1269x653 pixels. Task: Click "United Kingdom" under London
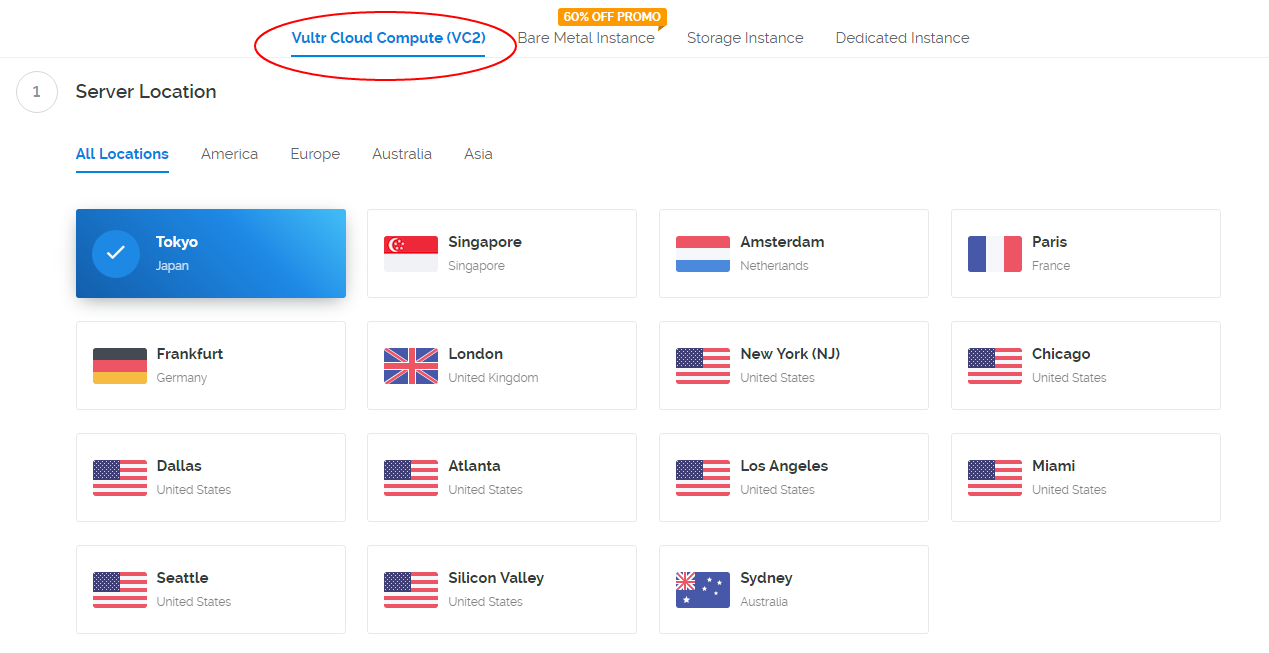[493, 378]
